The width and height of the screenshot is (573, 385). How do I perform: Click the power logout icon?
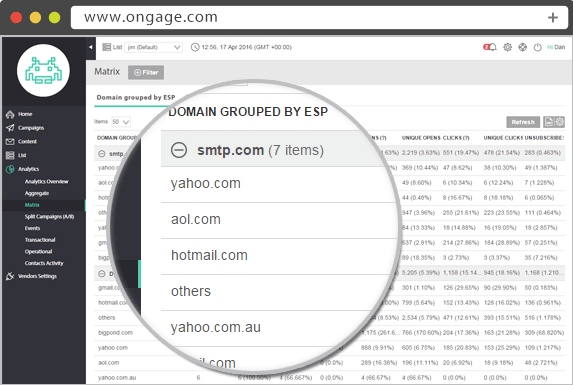(538, 47)
